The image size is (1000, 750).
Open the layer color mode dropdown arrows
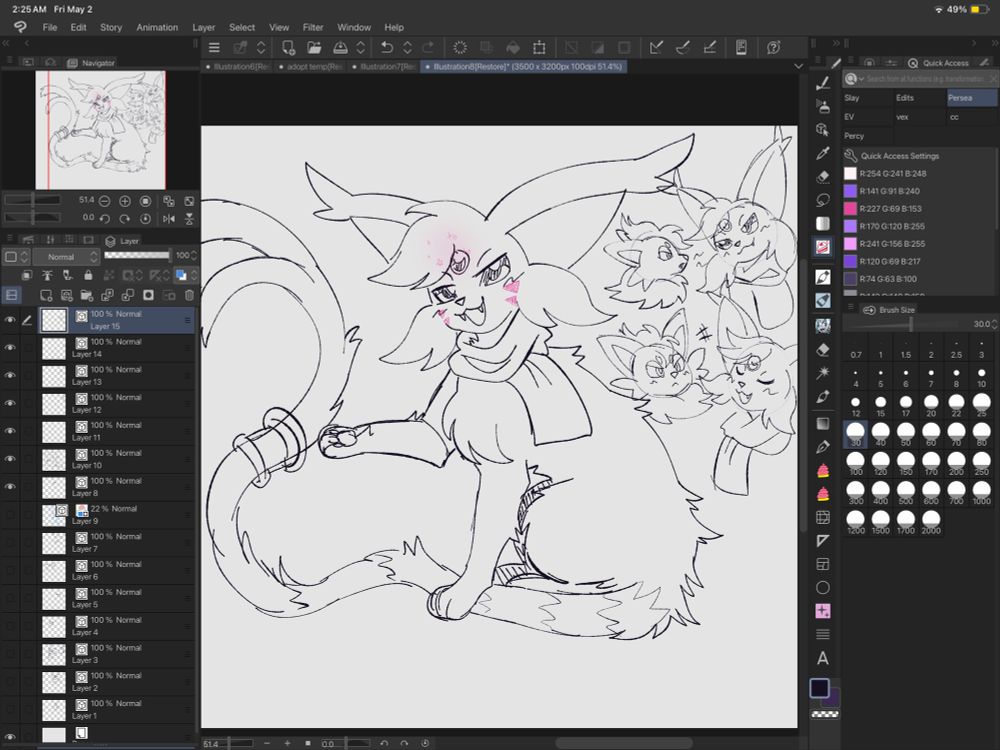coord(25,256)
